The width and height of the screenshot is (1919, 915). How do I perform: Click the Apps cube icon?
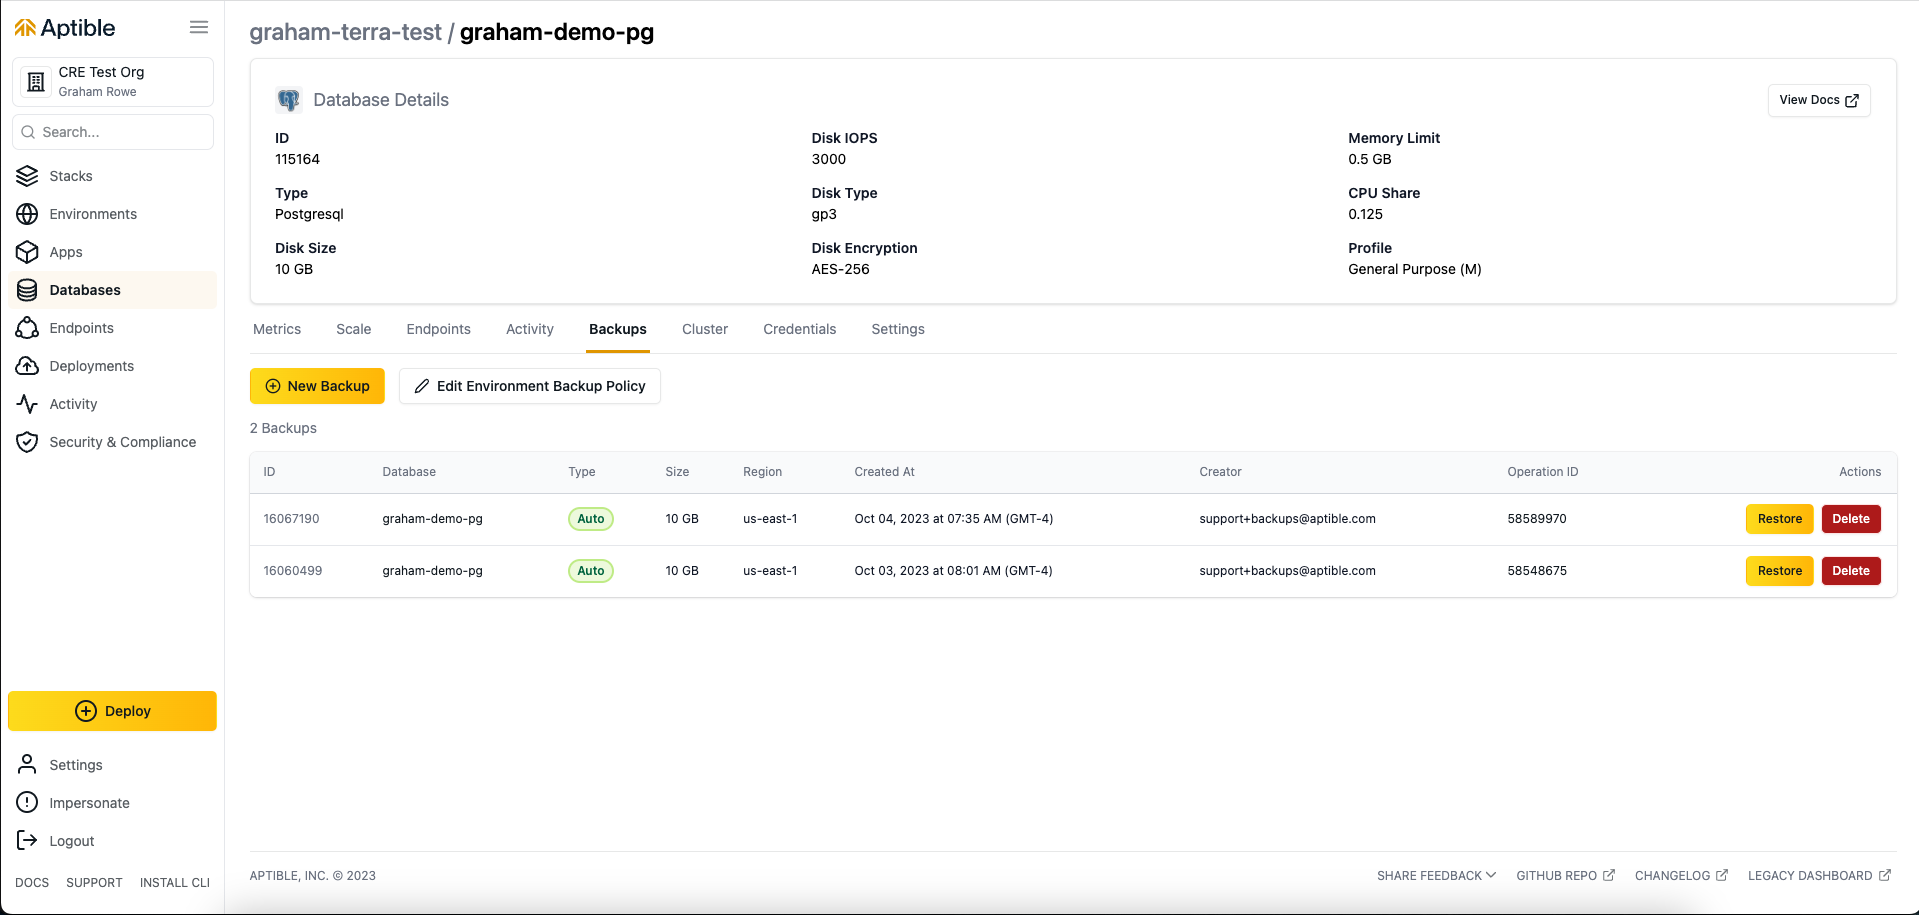pos(27,252)
